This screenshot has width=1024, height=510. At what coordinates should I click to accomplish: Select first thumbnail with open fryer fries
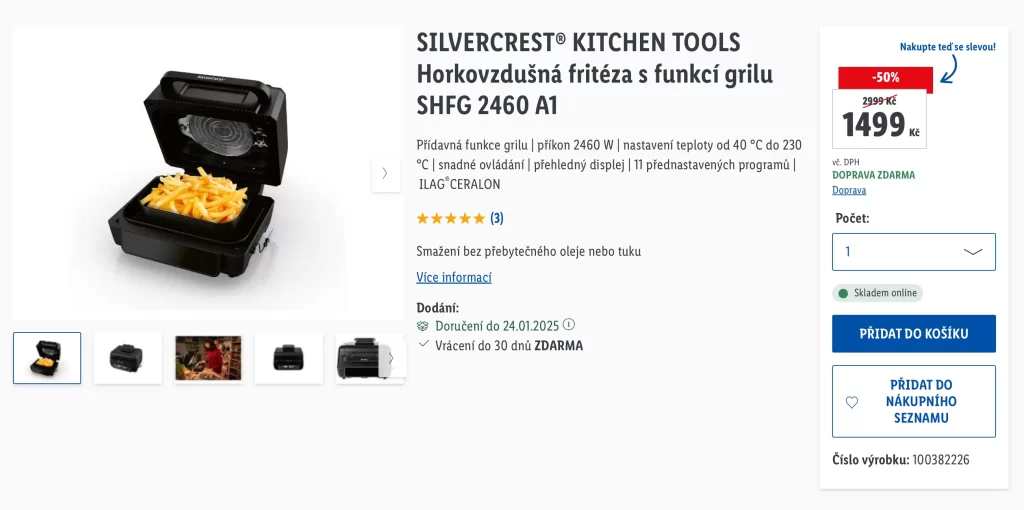coord(47,358)
